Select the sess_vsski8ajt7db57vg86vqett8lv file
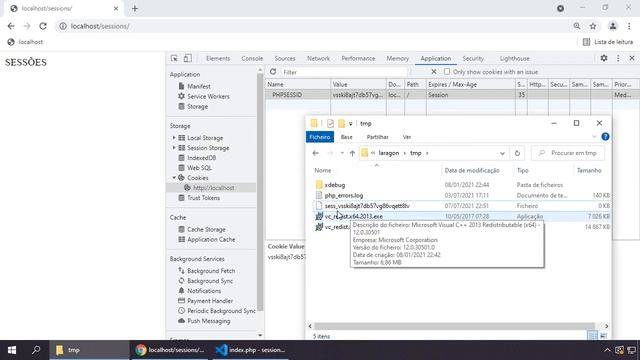The height and width of the screenshot is (360, 640). (x=367, y=206)
